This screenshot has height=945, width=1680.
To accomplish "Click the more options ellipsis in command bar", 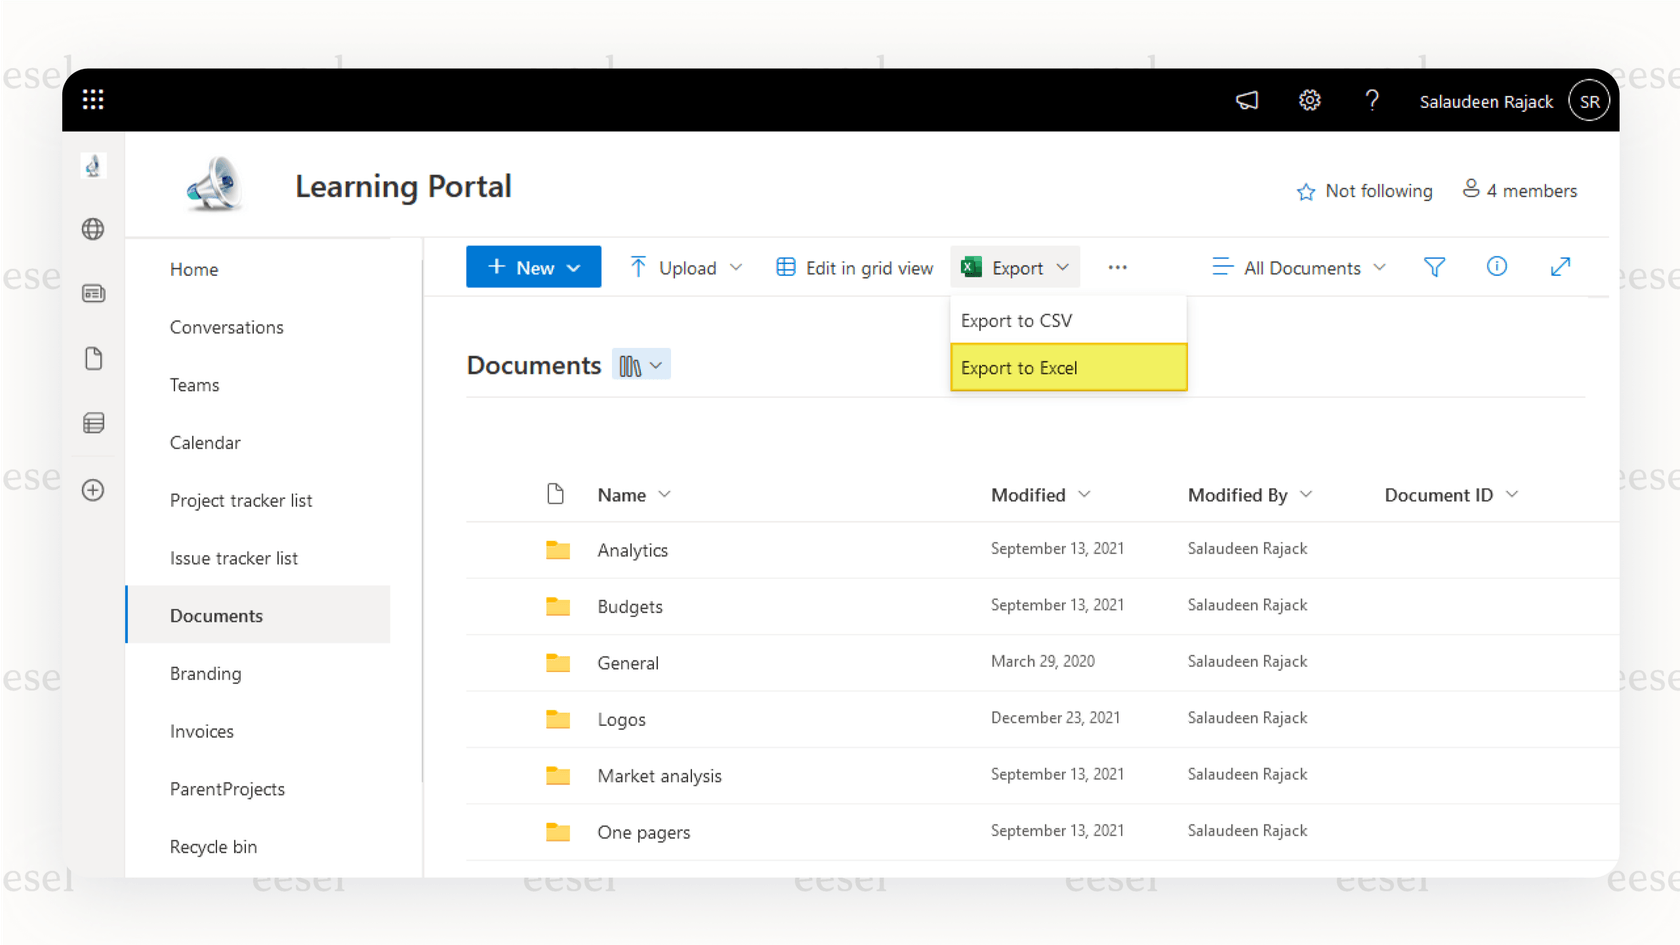I will [1117, 267].
